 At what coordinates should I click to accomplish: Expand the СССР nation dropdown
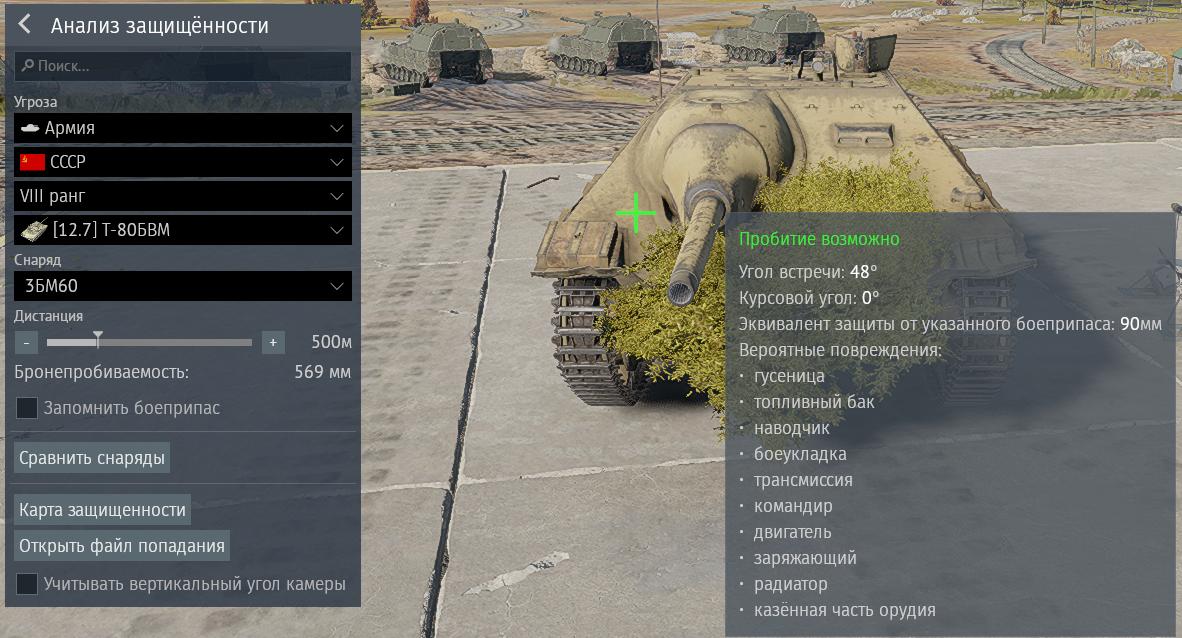tap(183, 161)
